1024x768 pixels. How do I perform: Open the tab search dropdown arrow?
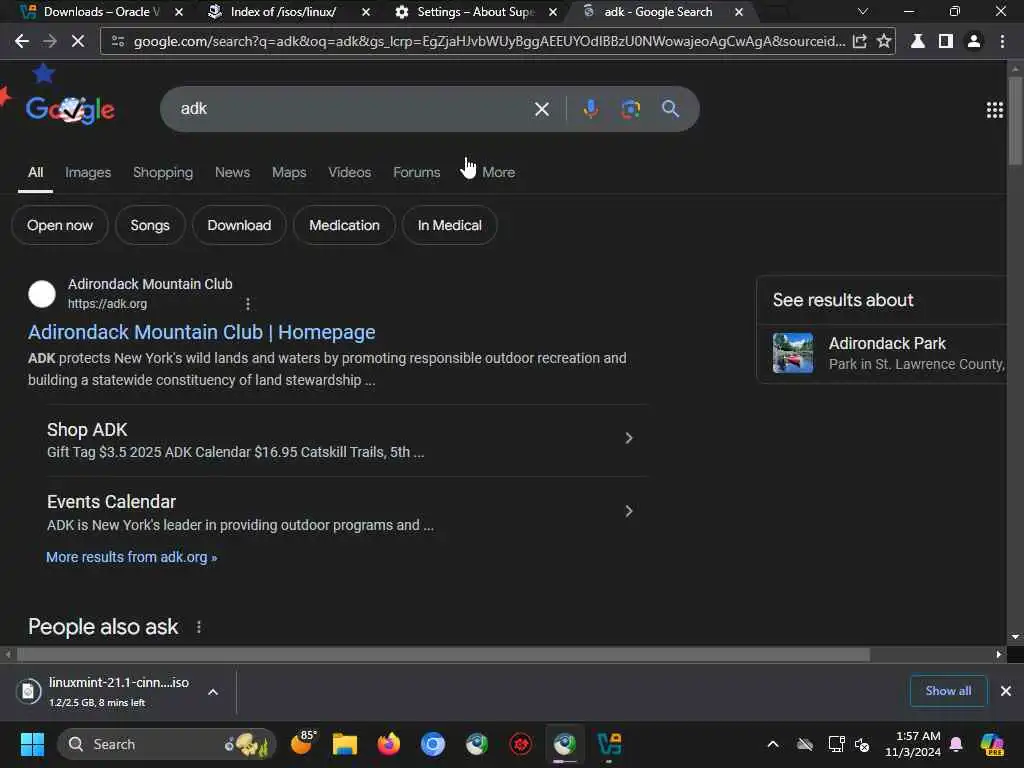click(x=863, y=12)
